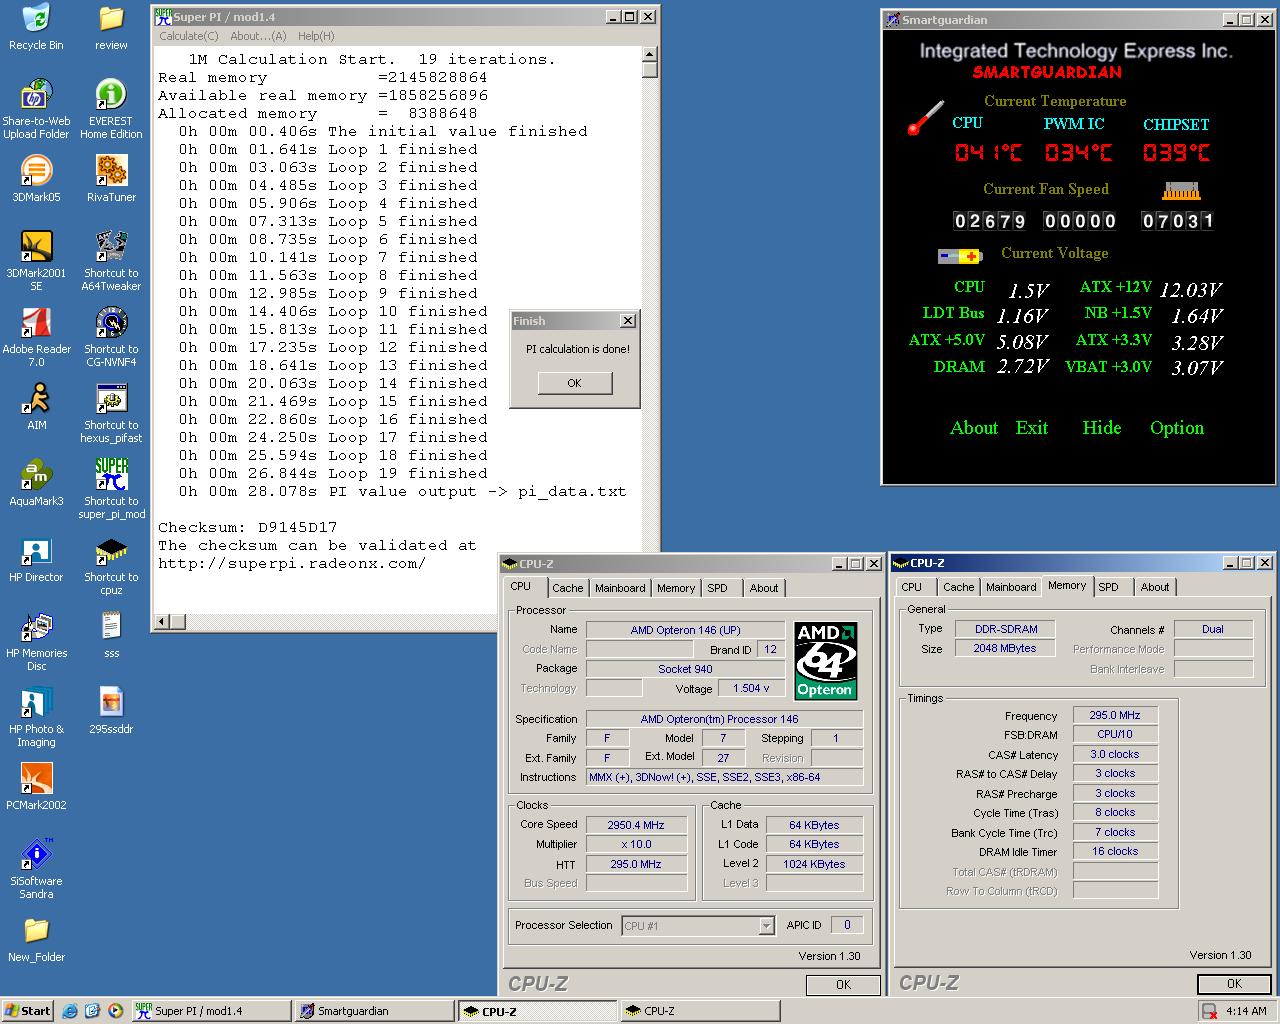
Task: Select Super PI / mod1.4 taskbar button
Action: (x=210, y=1011)
